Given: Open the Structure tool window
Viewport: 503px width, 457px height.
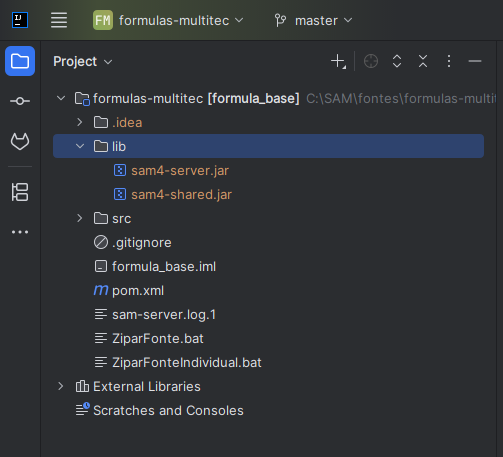Looking at the screenshot, I should [x=20, y=192].
